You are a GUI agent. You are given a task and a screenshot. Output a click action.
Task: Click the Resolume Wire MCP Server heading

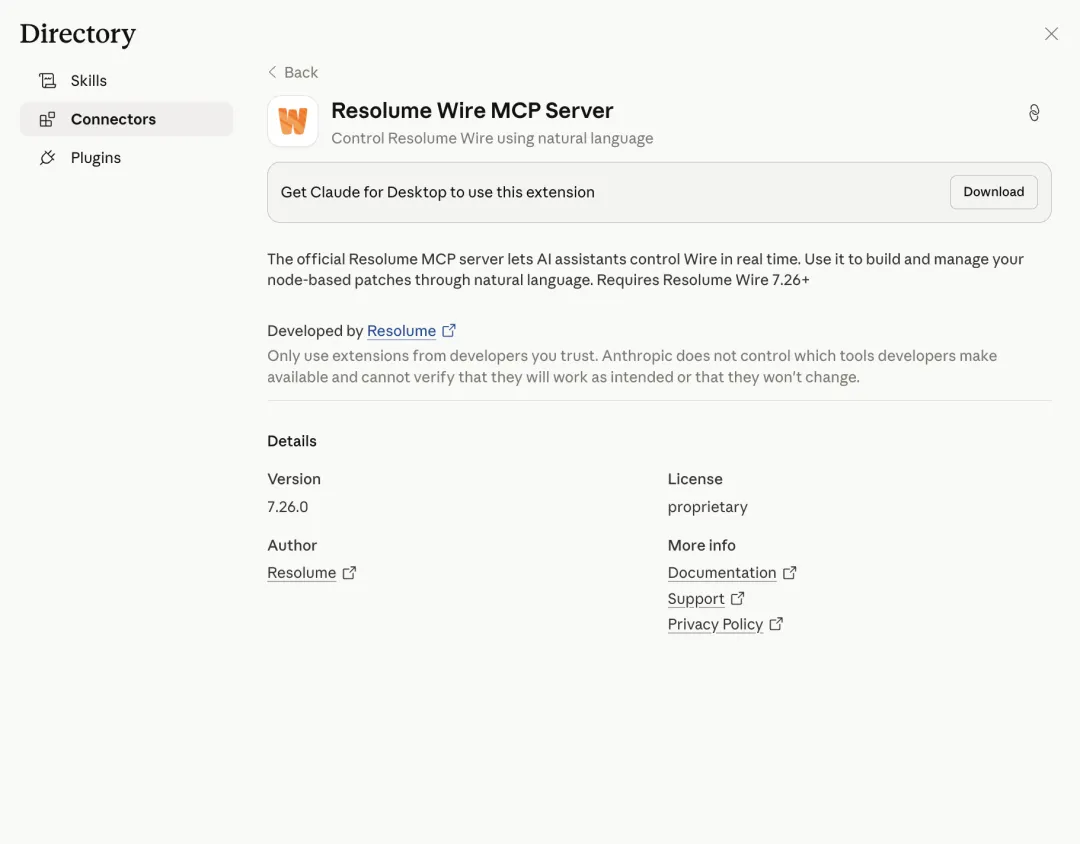point(472,111)
